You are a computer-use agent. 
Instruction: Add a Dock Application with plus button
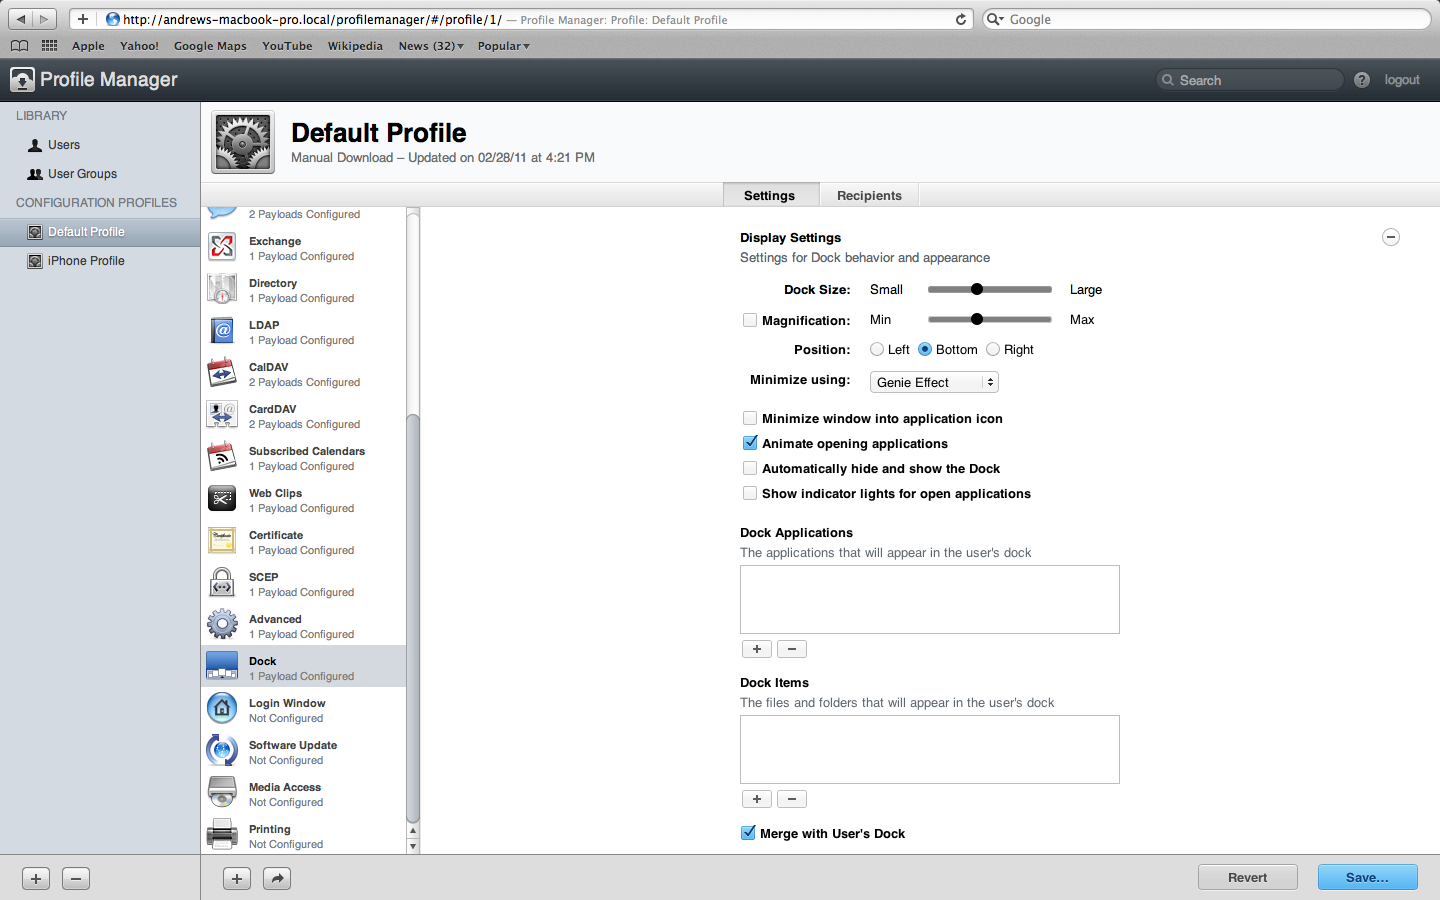pos(757,649)
